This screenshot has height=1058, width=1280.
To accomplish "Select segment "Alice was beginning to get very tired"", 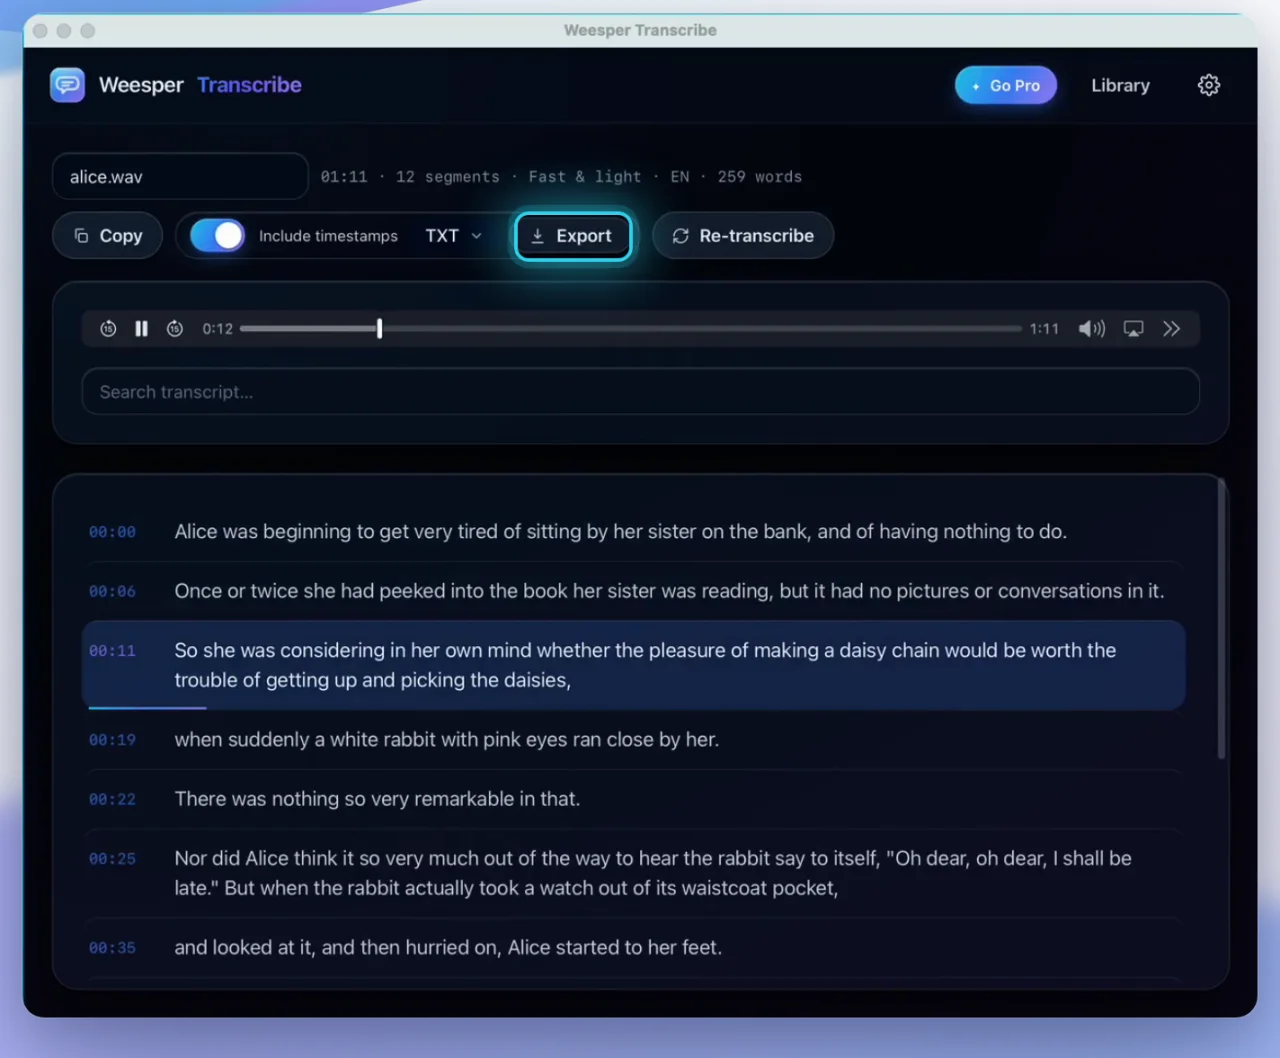I will pyautogui.click(x=634, y=532).
